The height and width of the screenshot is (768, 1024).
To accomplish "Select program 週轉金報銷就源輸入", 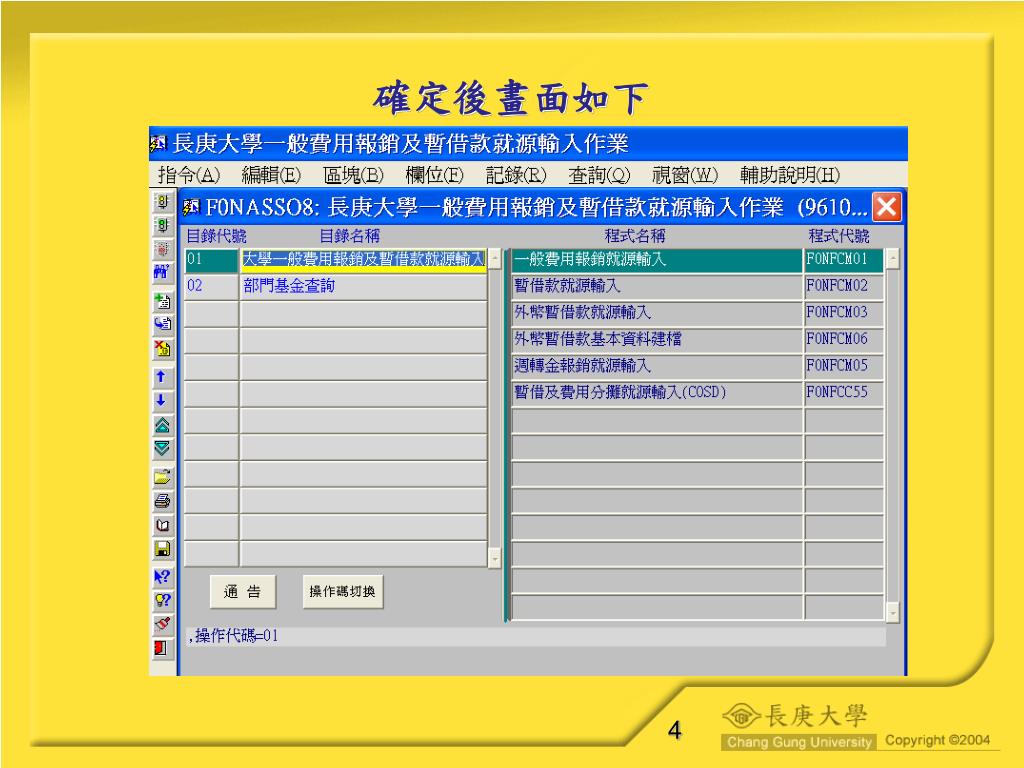I will click(x=656, y=366).
